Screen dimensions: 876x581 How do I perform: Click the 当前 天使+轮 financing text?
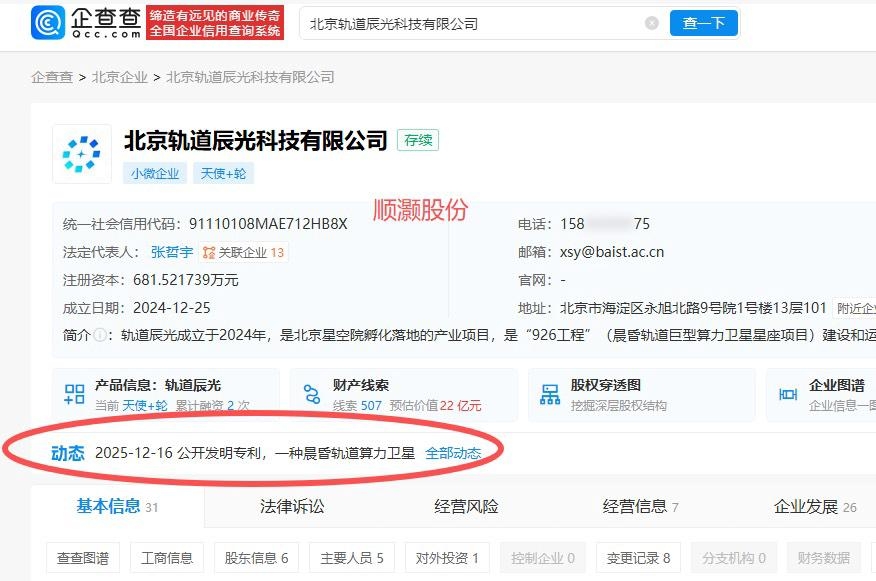[x=131, y=406]
